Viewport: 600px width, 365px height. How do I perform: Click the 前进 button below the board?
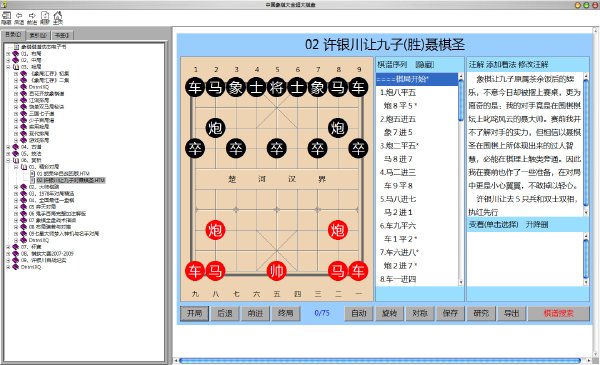(255, 313)
